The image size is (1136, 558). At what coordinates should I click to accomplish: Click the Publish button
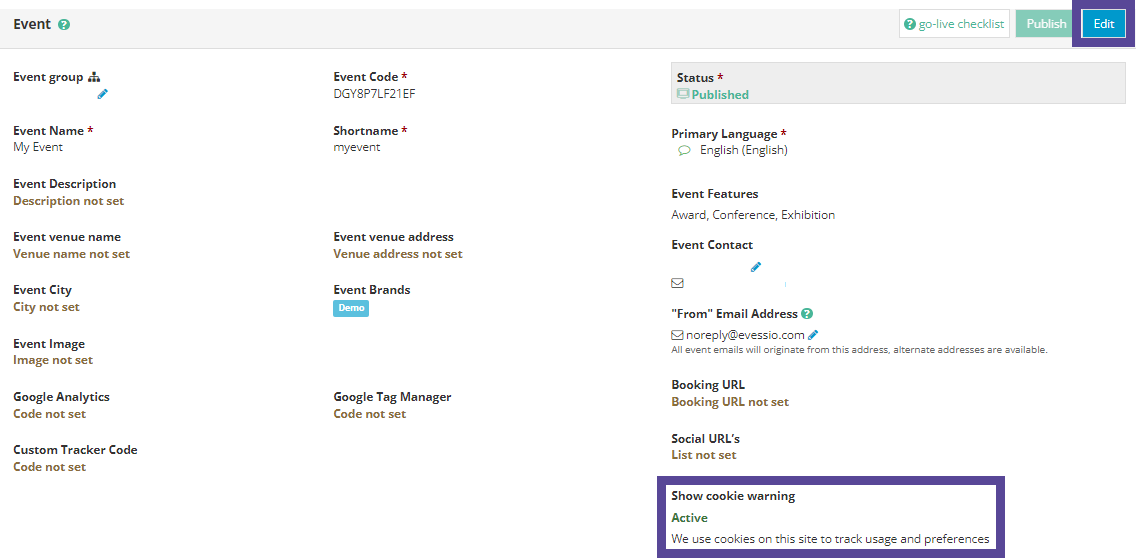click(x=1046, y=24)
